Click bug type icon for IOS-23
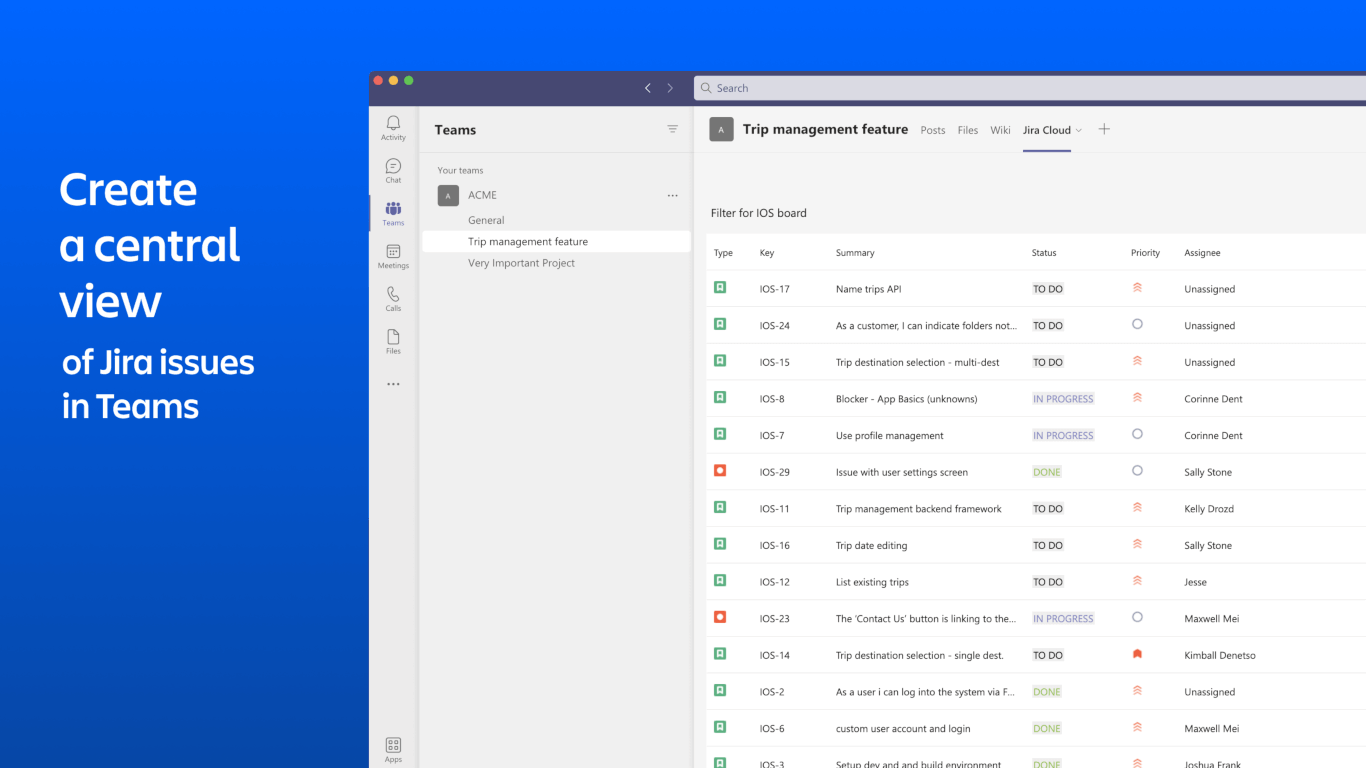The image size is (1366, 768). coord(719,618)
